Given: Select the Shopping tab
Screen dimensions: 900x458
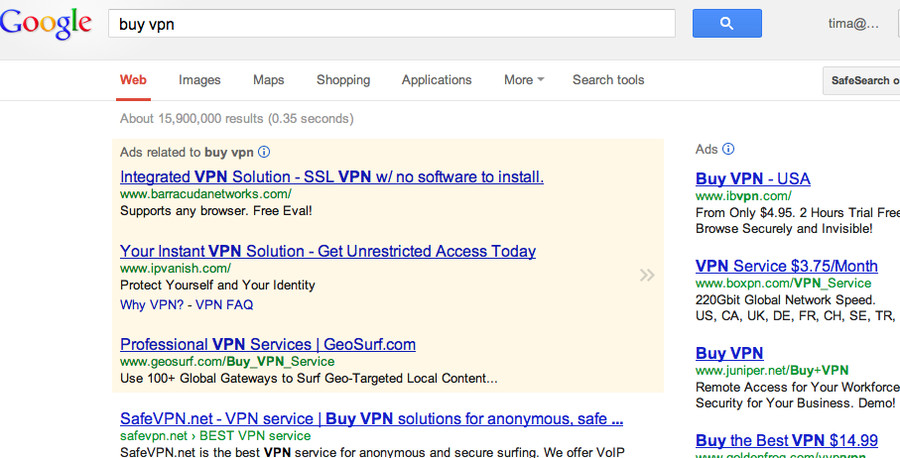Looking at the screenshot, I should [343, 80].
